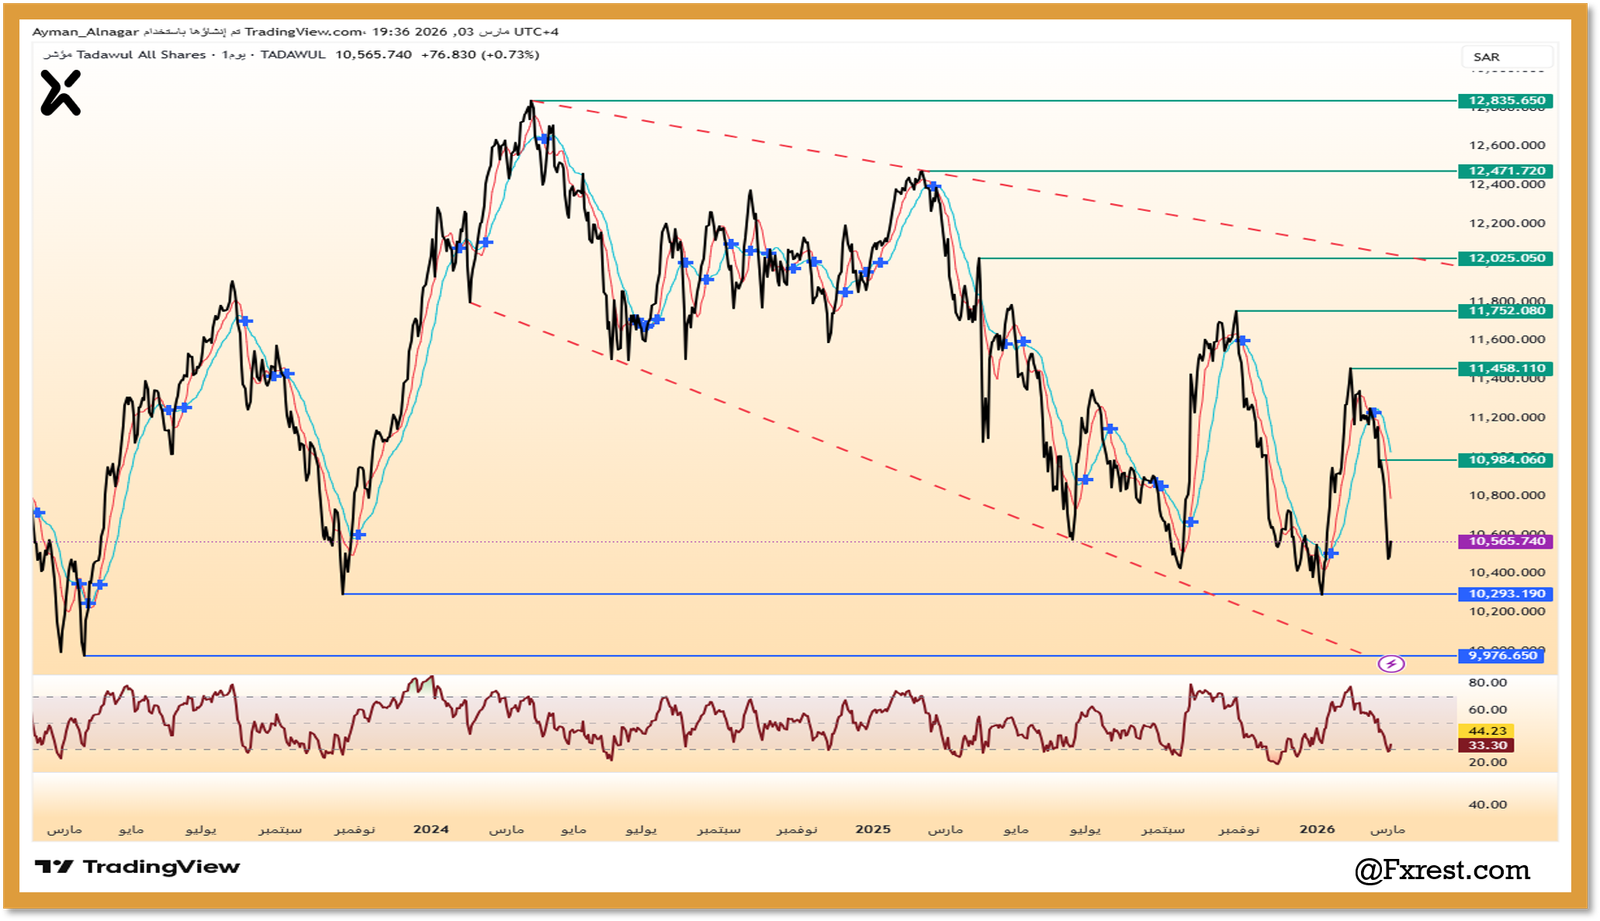Click the black X logo icon
1600x921 pixels.
click(60, 94)
